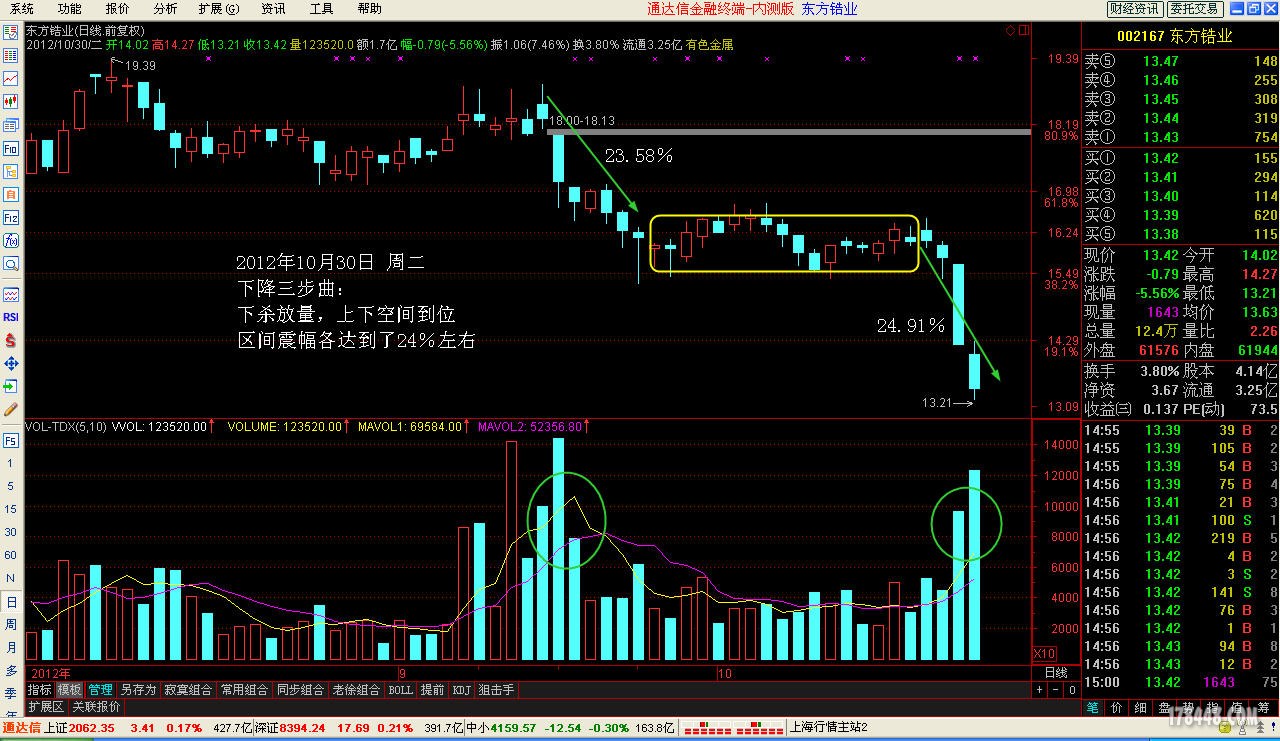Switch to 15-minute chart period
Image resolution: width=1280 pixels, height=741 pixels.
(11, 509)
